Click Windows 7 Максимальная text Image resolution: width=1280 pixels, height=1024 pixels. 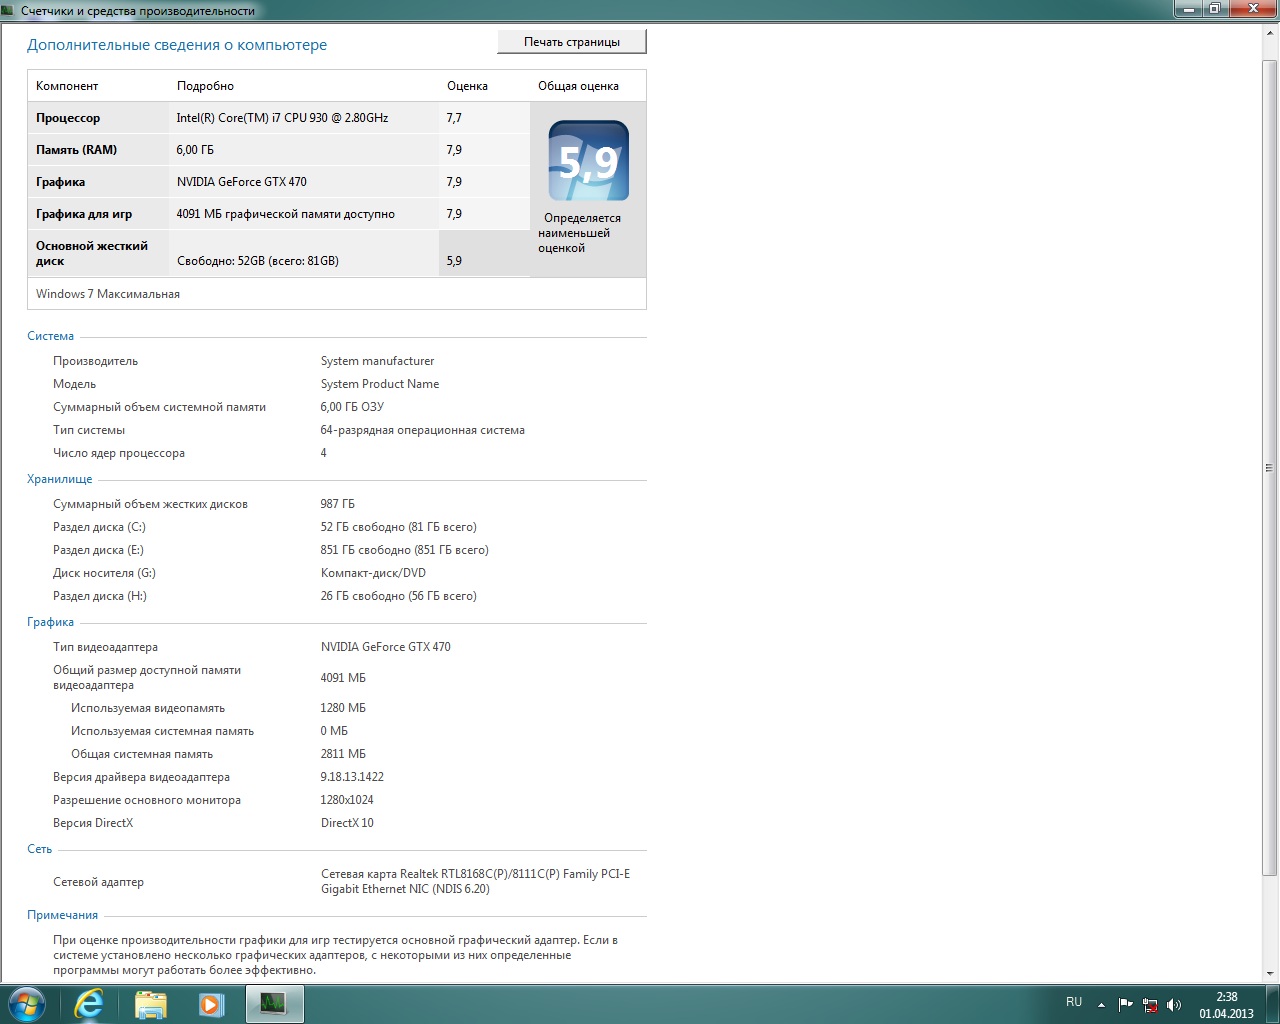point(108,294)
